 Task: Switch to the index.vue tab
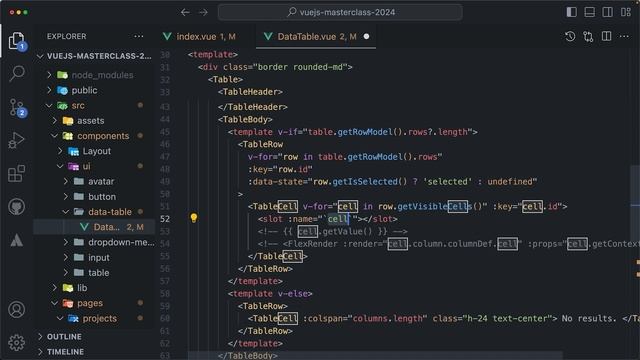199,36
